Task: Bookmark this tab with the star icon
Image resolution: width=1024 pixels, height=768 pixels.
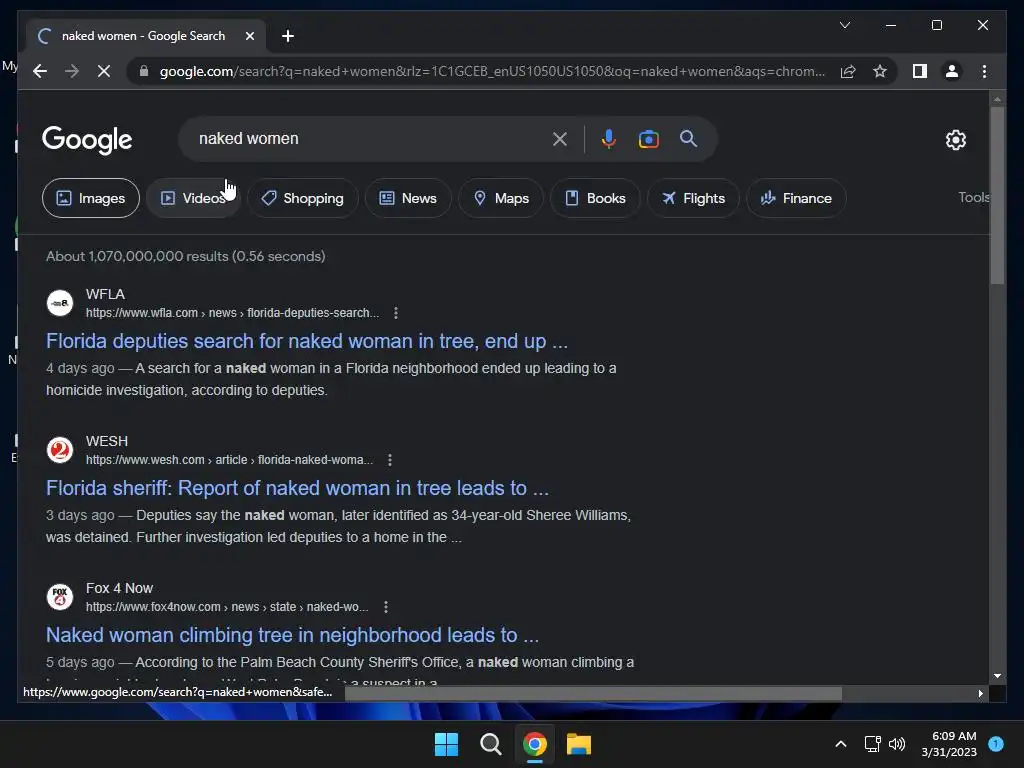Action: 880,71
